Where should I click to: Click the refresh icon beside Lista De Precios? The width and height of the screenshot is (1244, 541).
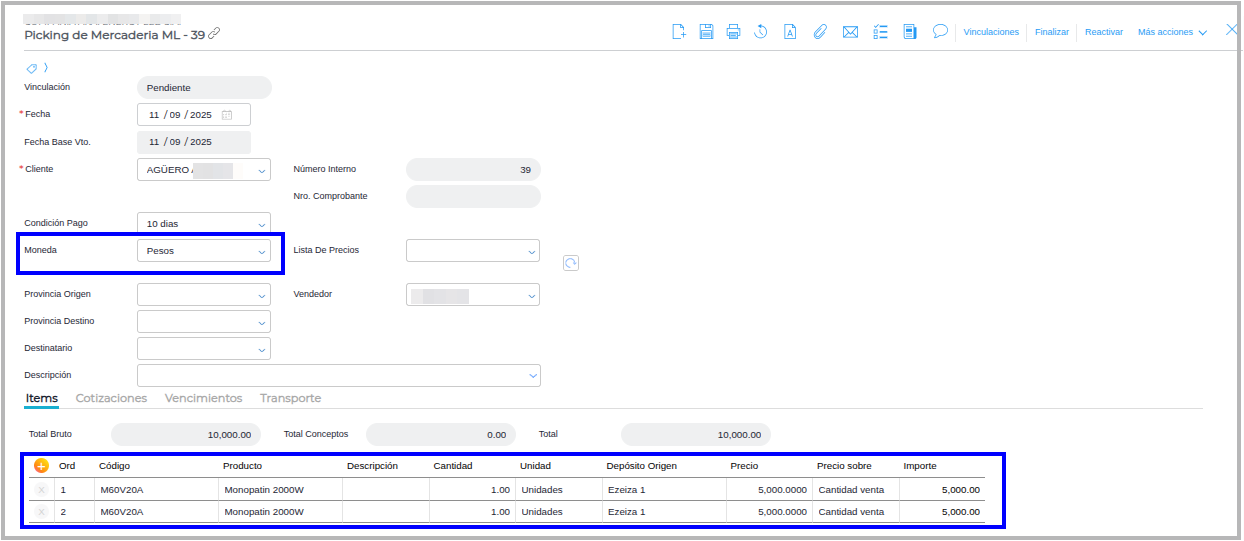tap(571, 263)
